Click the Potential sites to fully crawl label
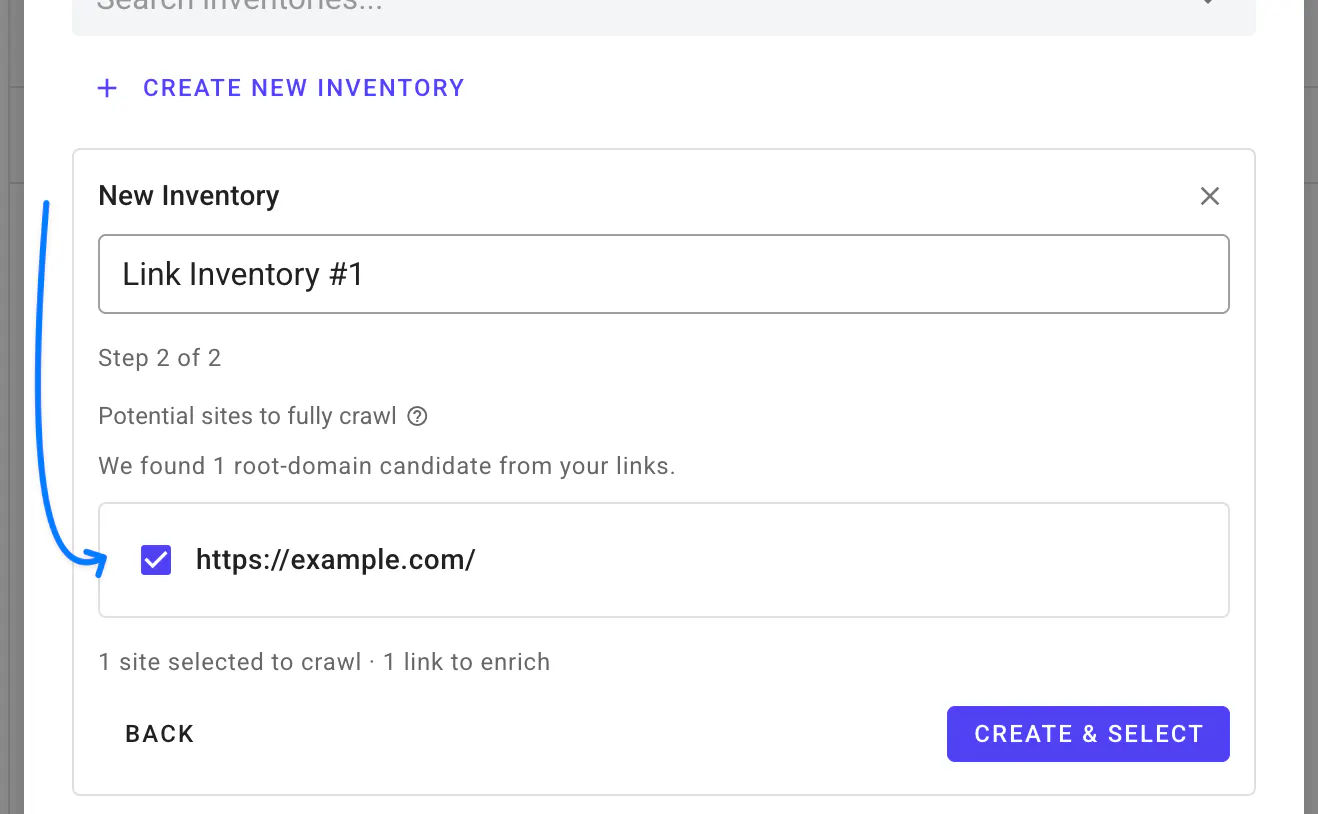1318x814 pixels. 248,416
